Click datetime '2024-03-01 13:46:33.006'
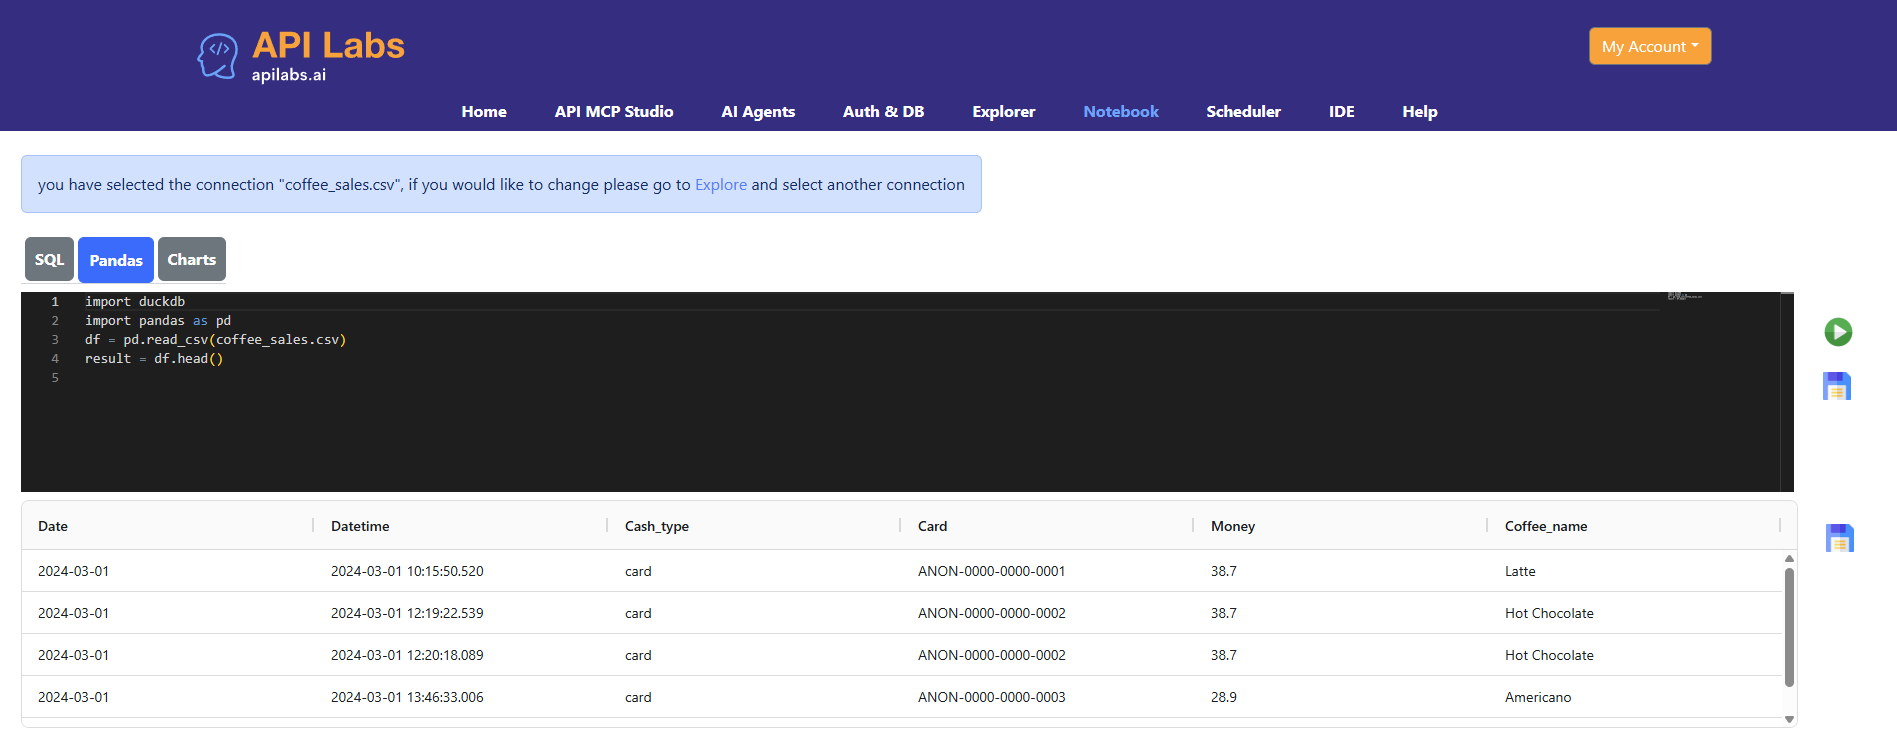This screenshot has height=751, width=1897. pos(407,697)
